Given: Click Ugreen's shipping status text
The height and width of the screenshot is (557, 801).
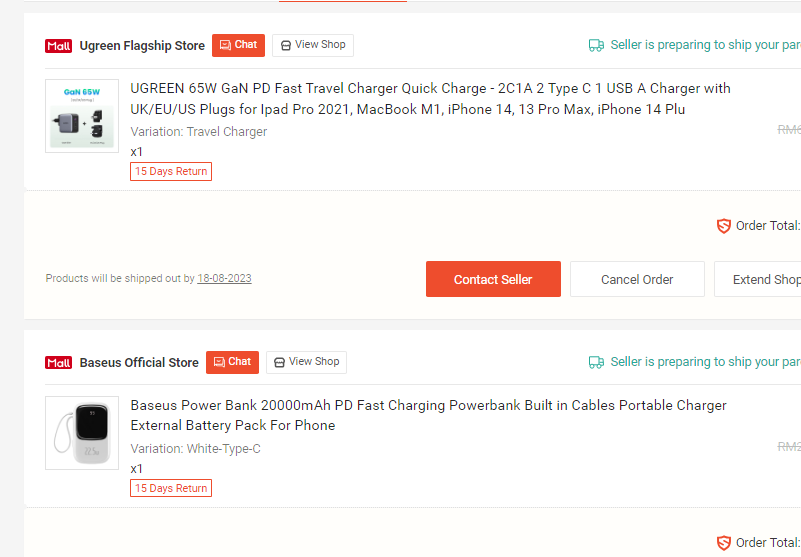Looking at the screenshot, I should (x=705, y=45).
